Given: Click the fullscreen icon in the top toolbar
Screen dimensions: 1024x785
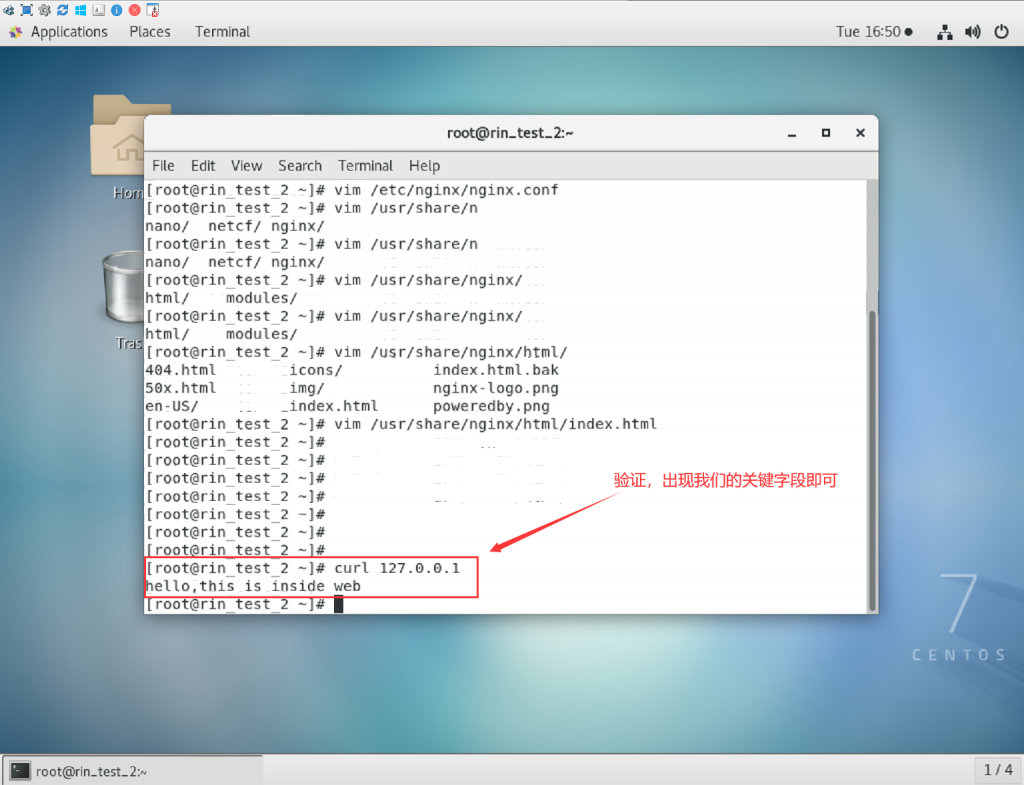Looking at the screenshot, I should click(x=27, y=10).
